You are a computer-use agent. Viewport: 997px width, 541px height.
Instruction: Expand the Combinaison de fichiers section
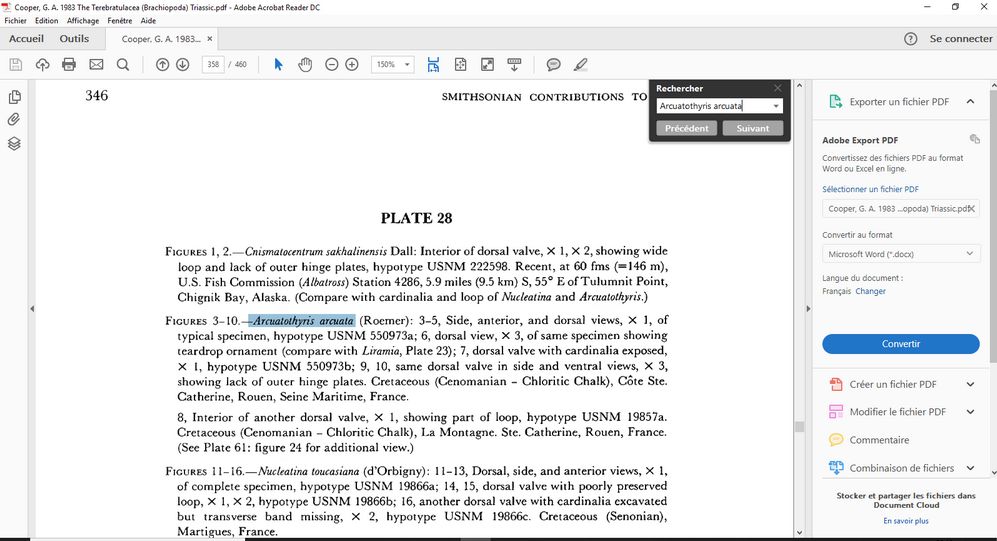(x=970, y=468)
